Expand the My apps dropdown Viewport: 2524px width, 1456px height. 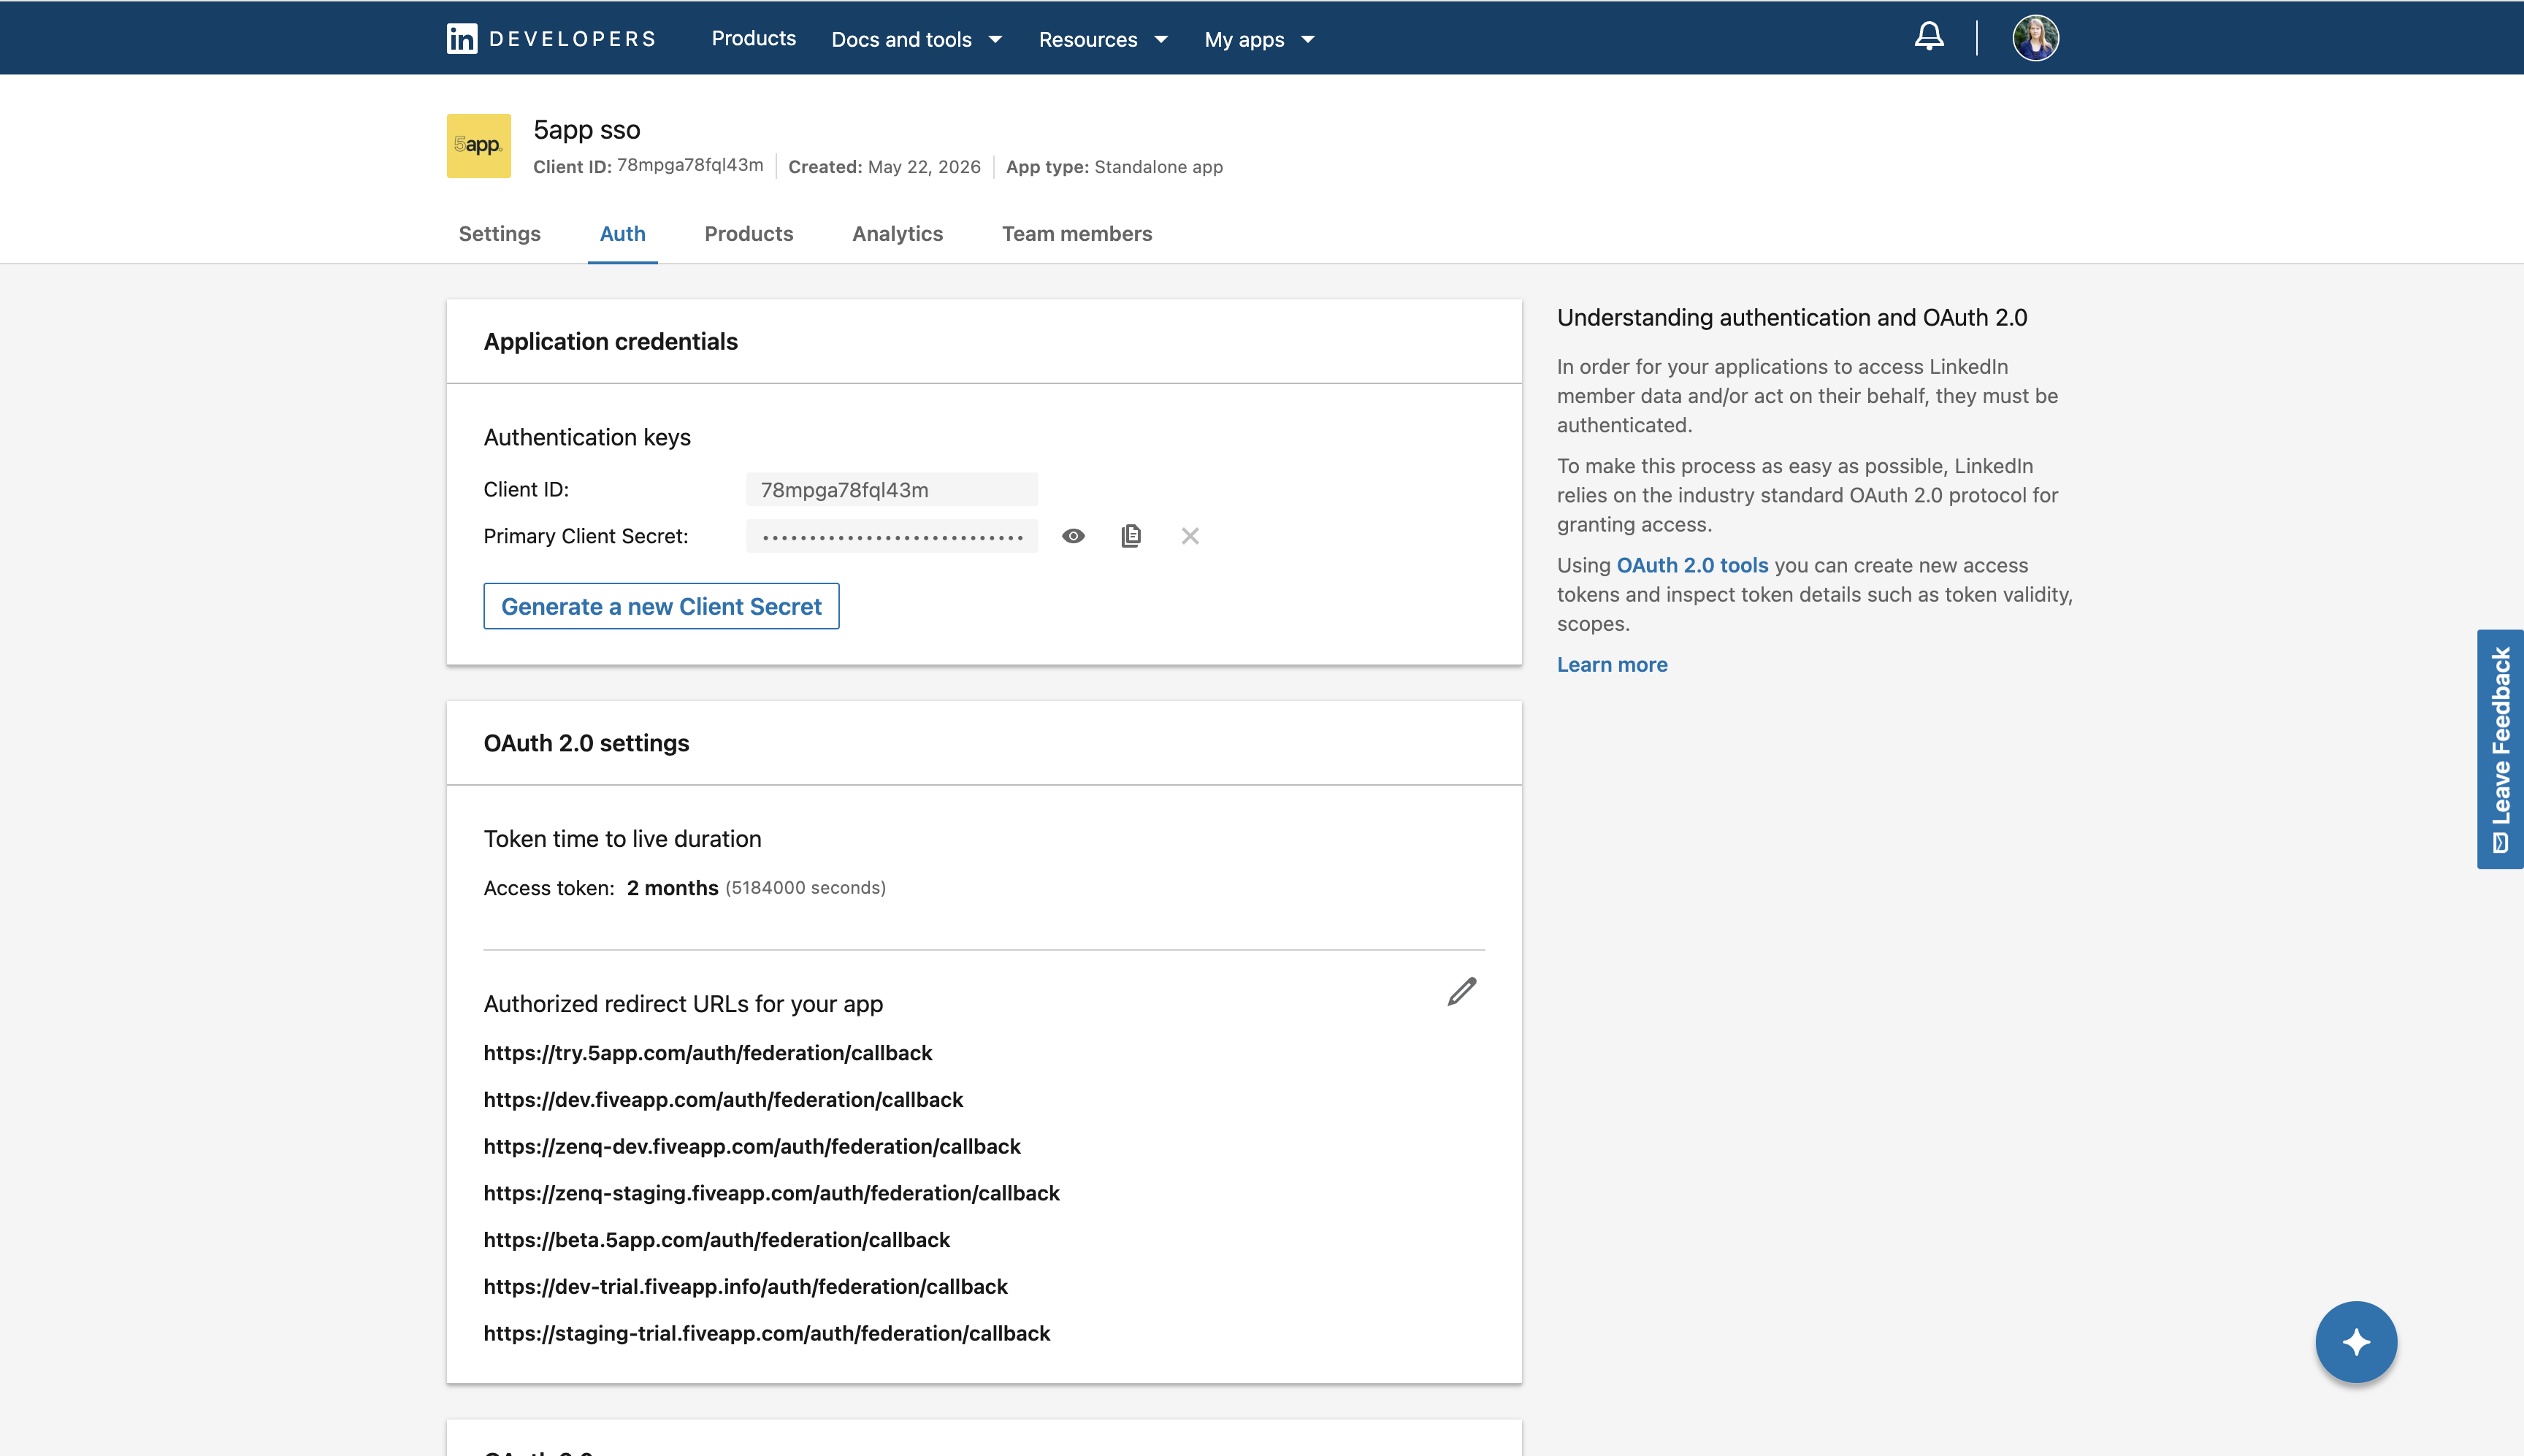(1259, 39)
